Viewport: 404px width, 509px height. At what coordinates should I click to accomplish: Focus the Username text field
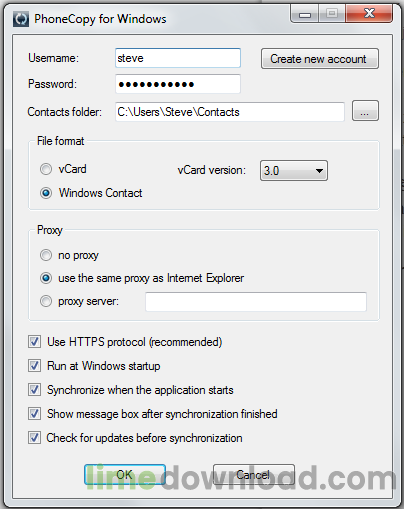[x=178, y=58]
